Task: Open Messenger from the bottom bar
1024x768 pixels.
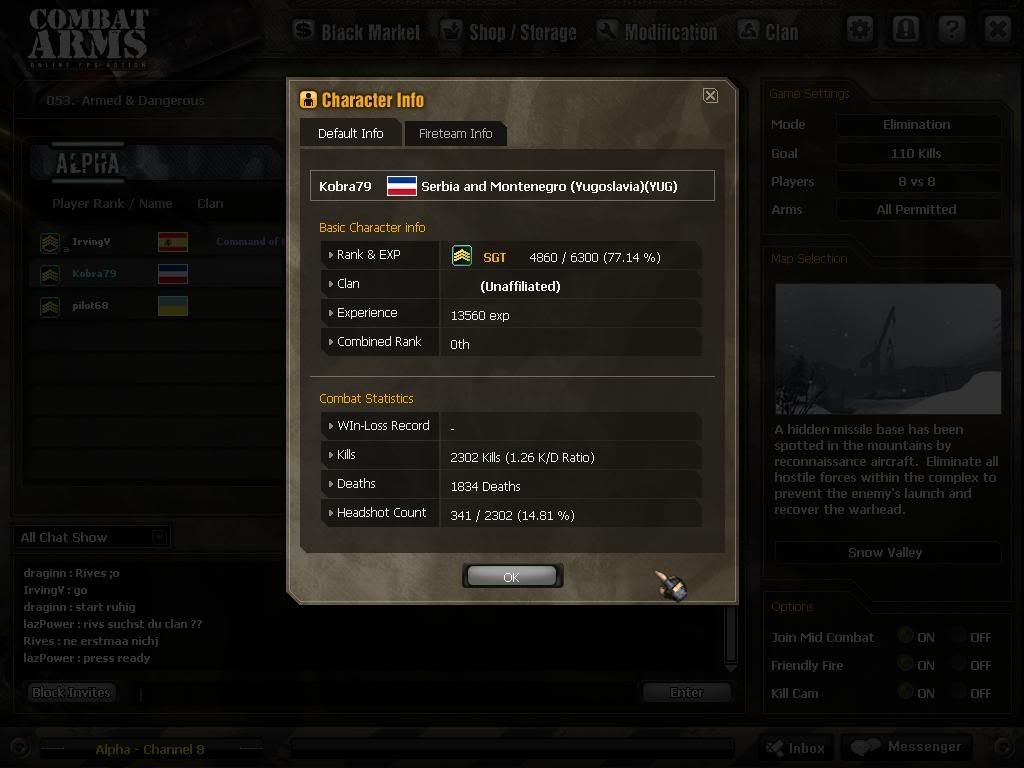Action: coord(906,747)
